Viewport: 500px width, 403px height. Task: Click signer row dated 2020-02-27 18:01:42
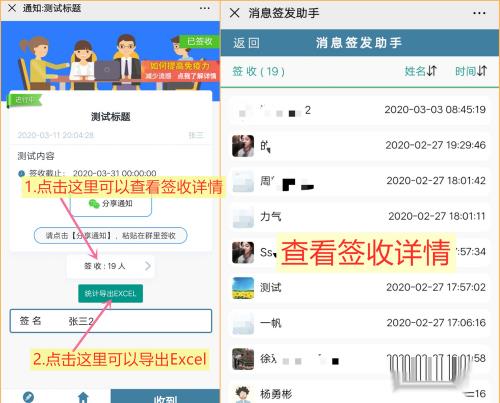(359, 181)
